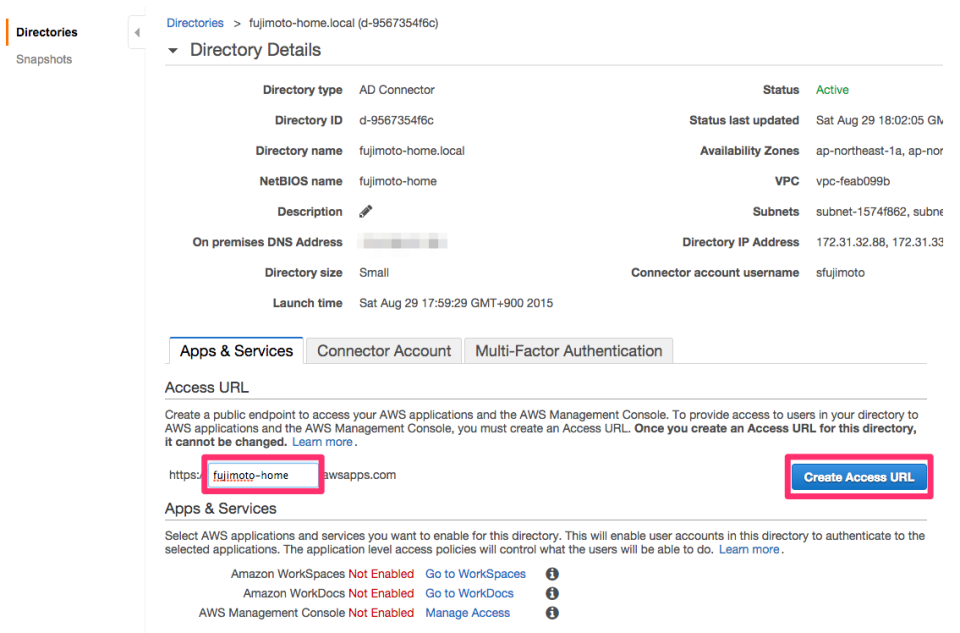Collapse the Directory Details section triangle

point(172,49)
